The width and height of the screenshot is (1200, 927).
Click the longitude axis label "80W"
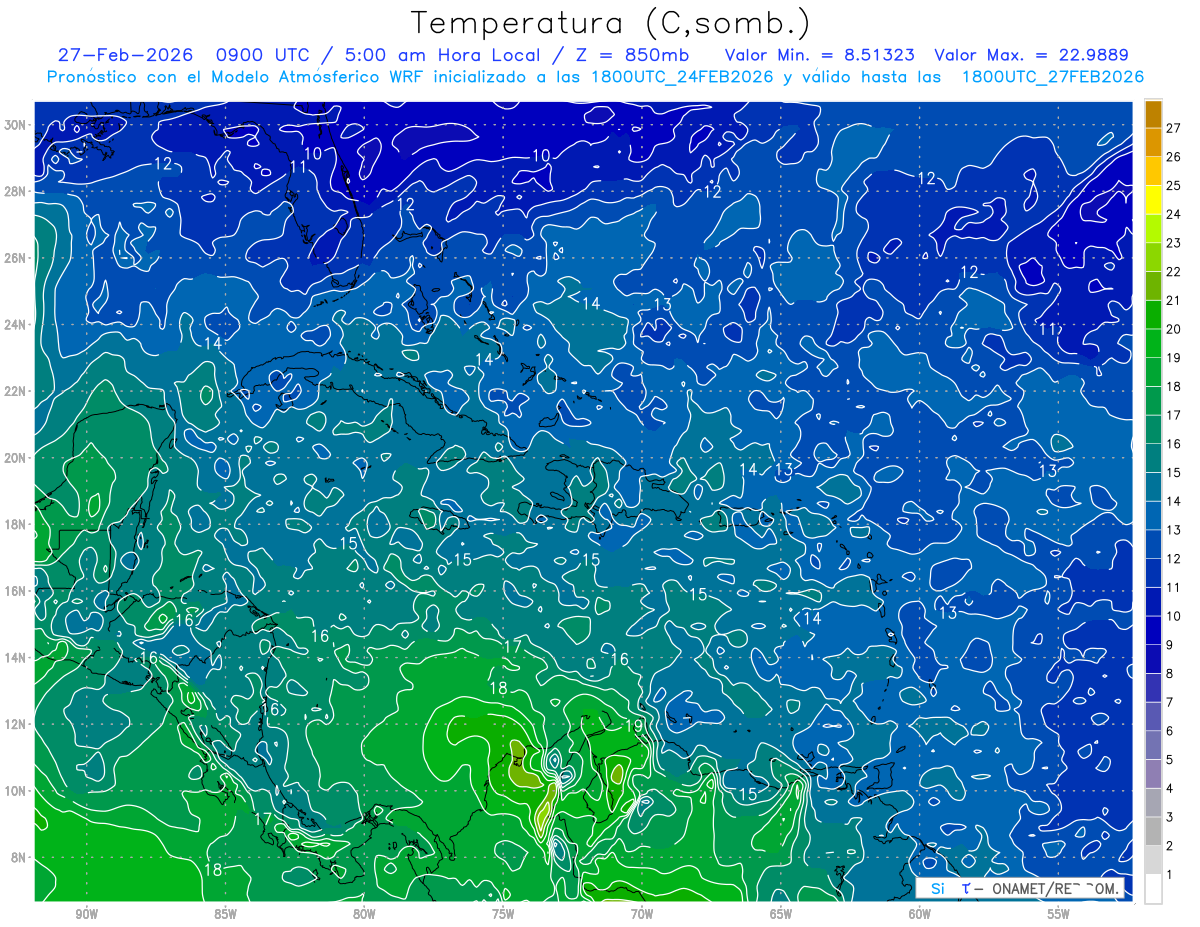click(x=364, y=914)
